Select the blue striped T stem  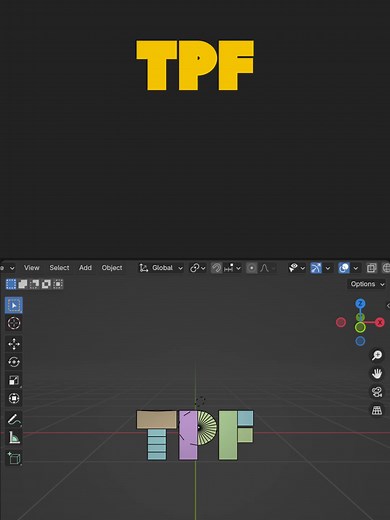tap(157, 445)
